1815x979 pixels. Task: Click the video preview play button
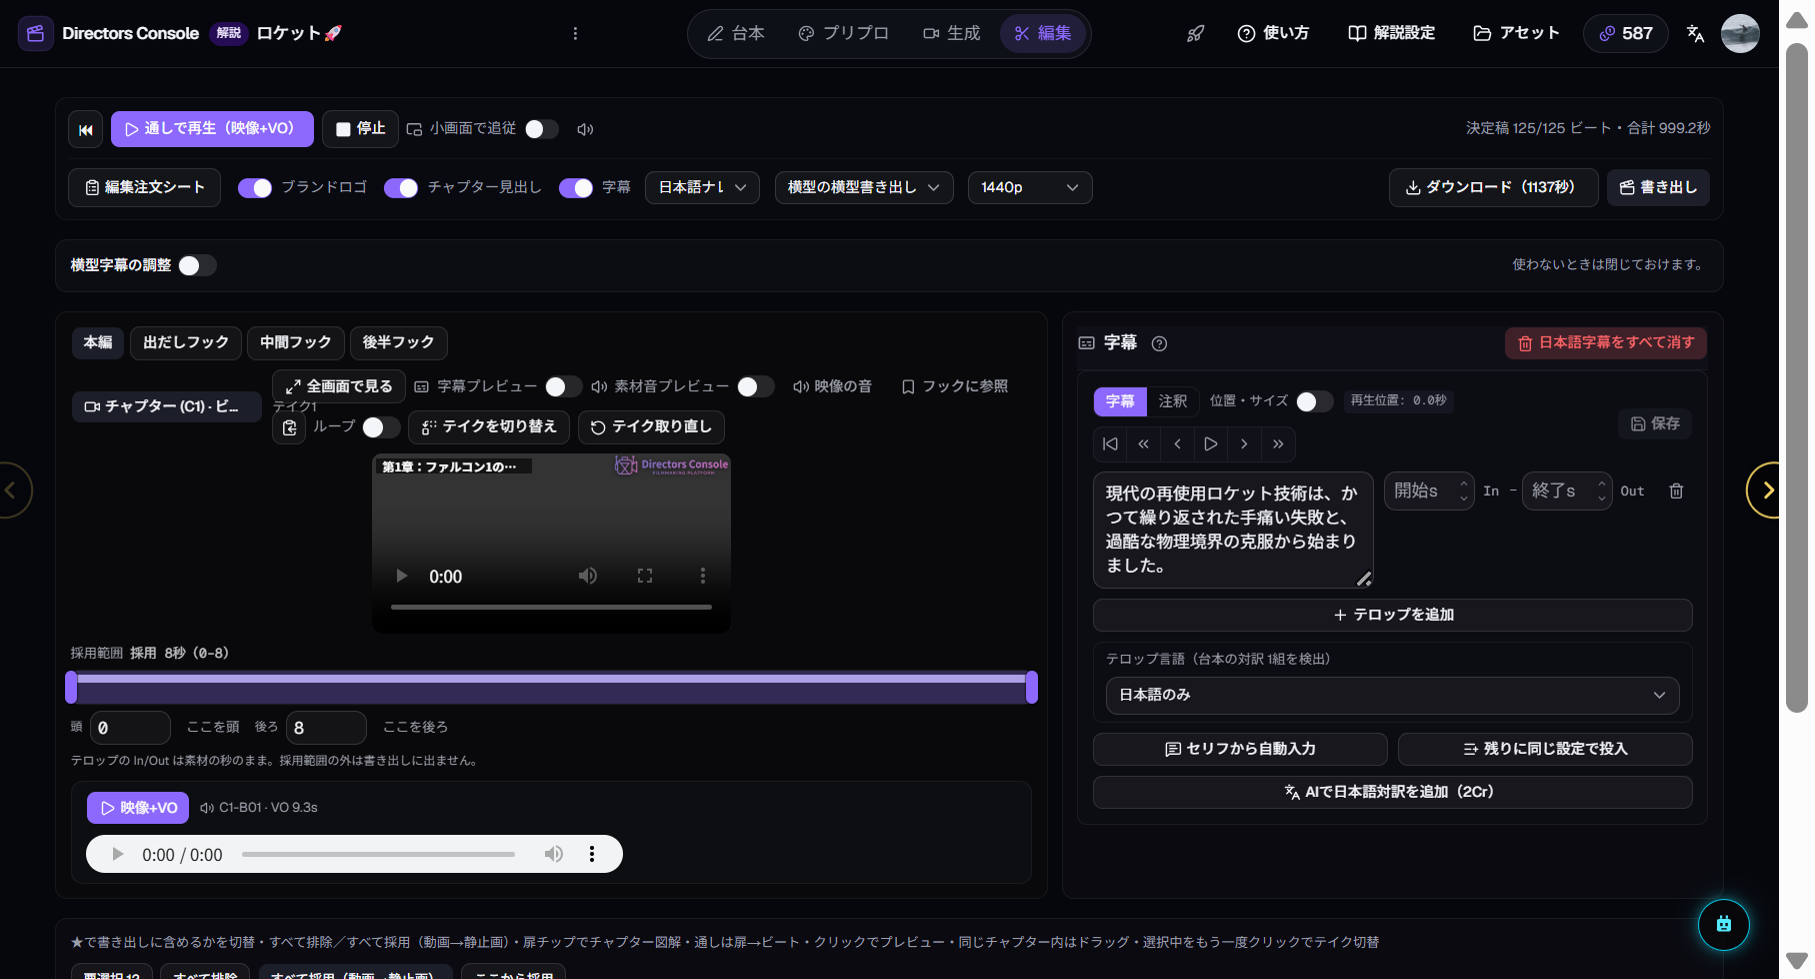401,576
